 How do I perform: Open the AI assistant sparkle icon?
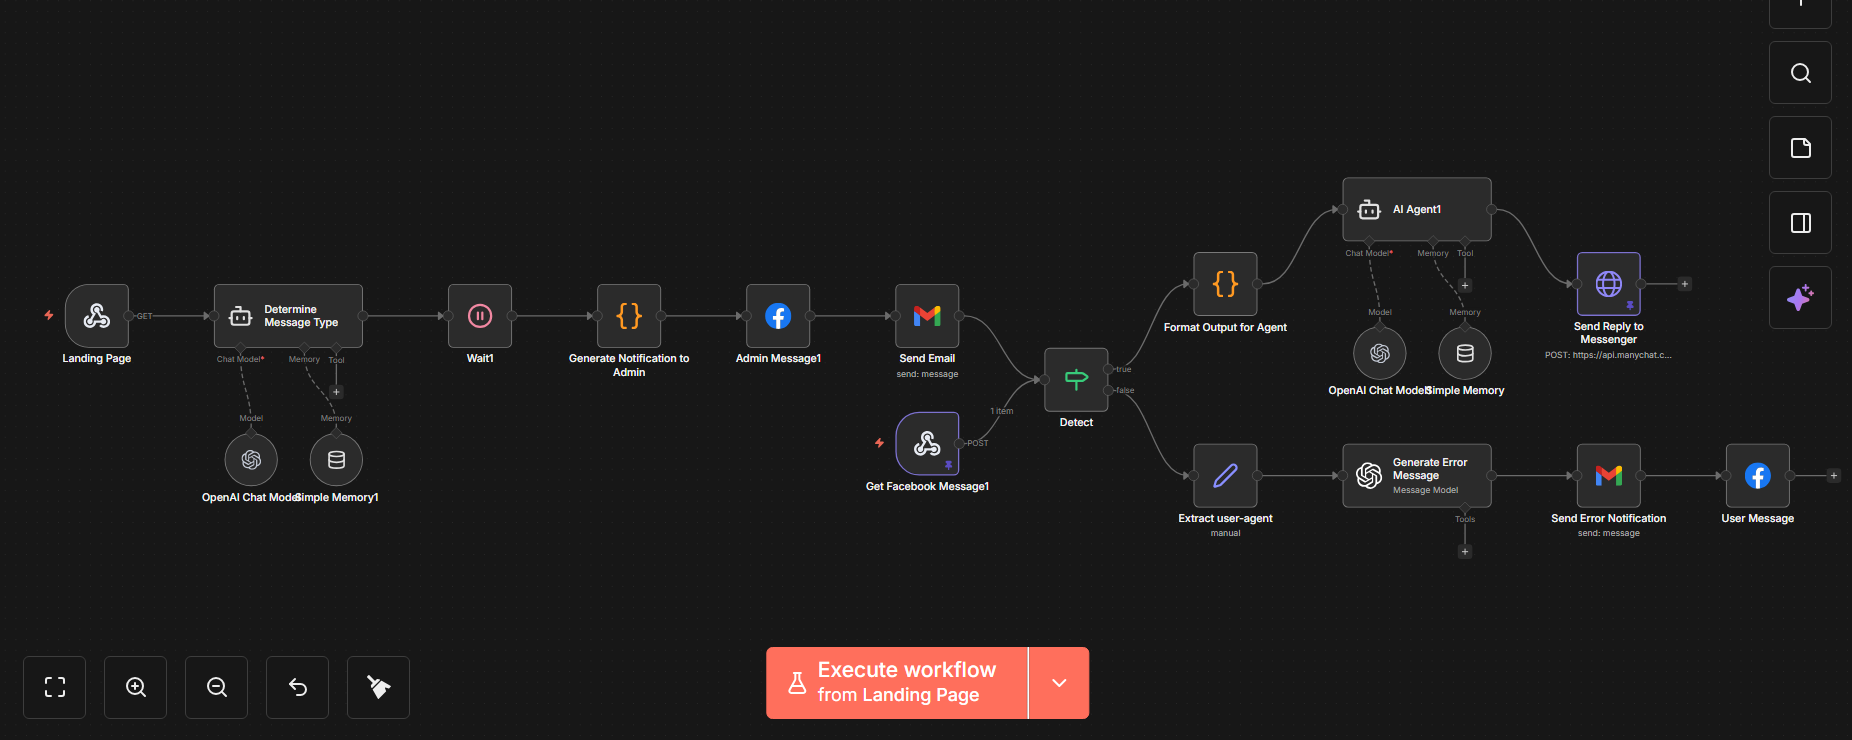coord(1800,298)
